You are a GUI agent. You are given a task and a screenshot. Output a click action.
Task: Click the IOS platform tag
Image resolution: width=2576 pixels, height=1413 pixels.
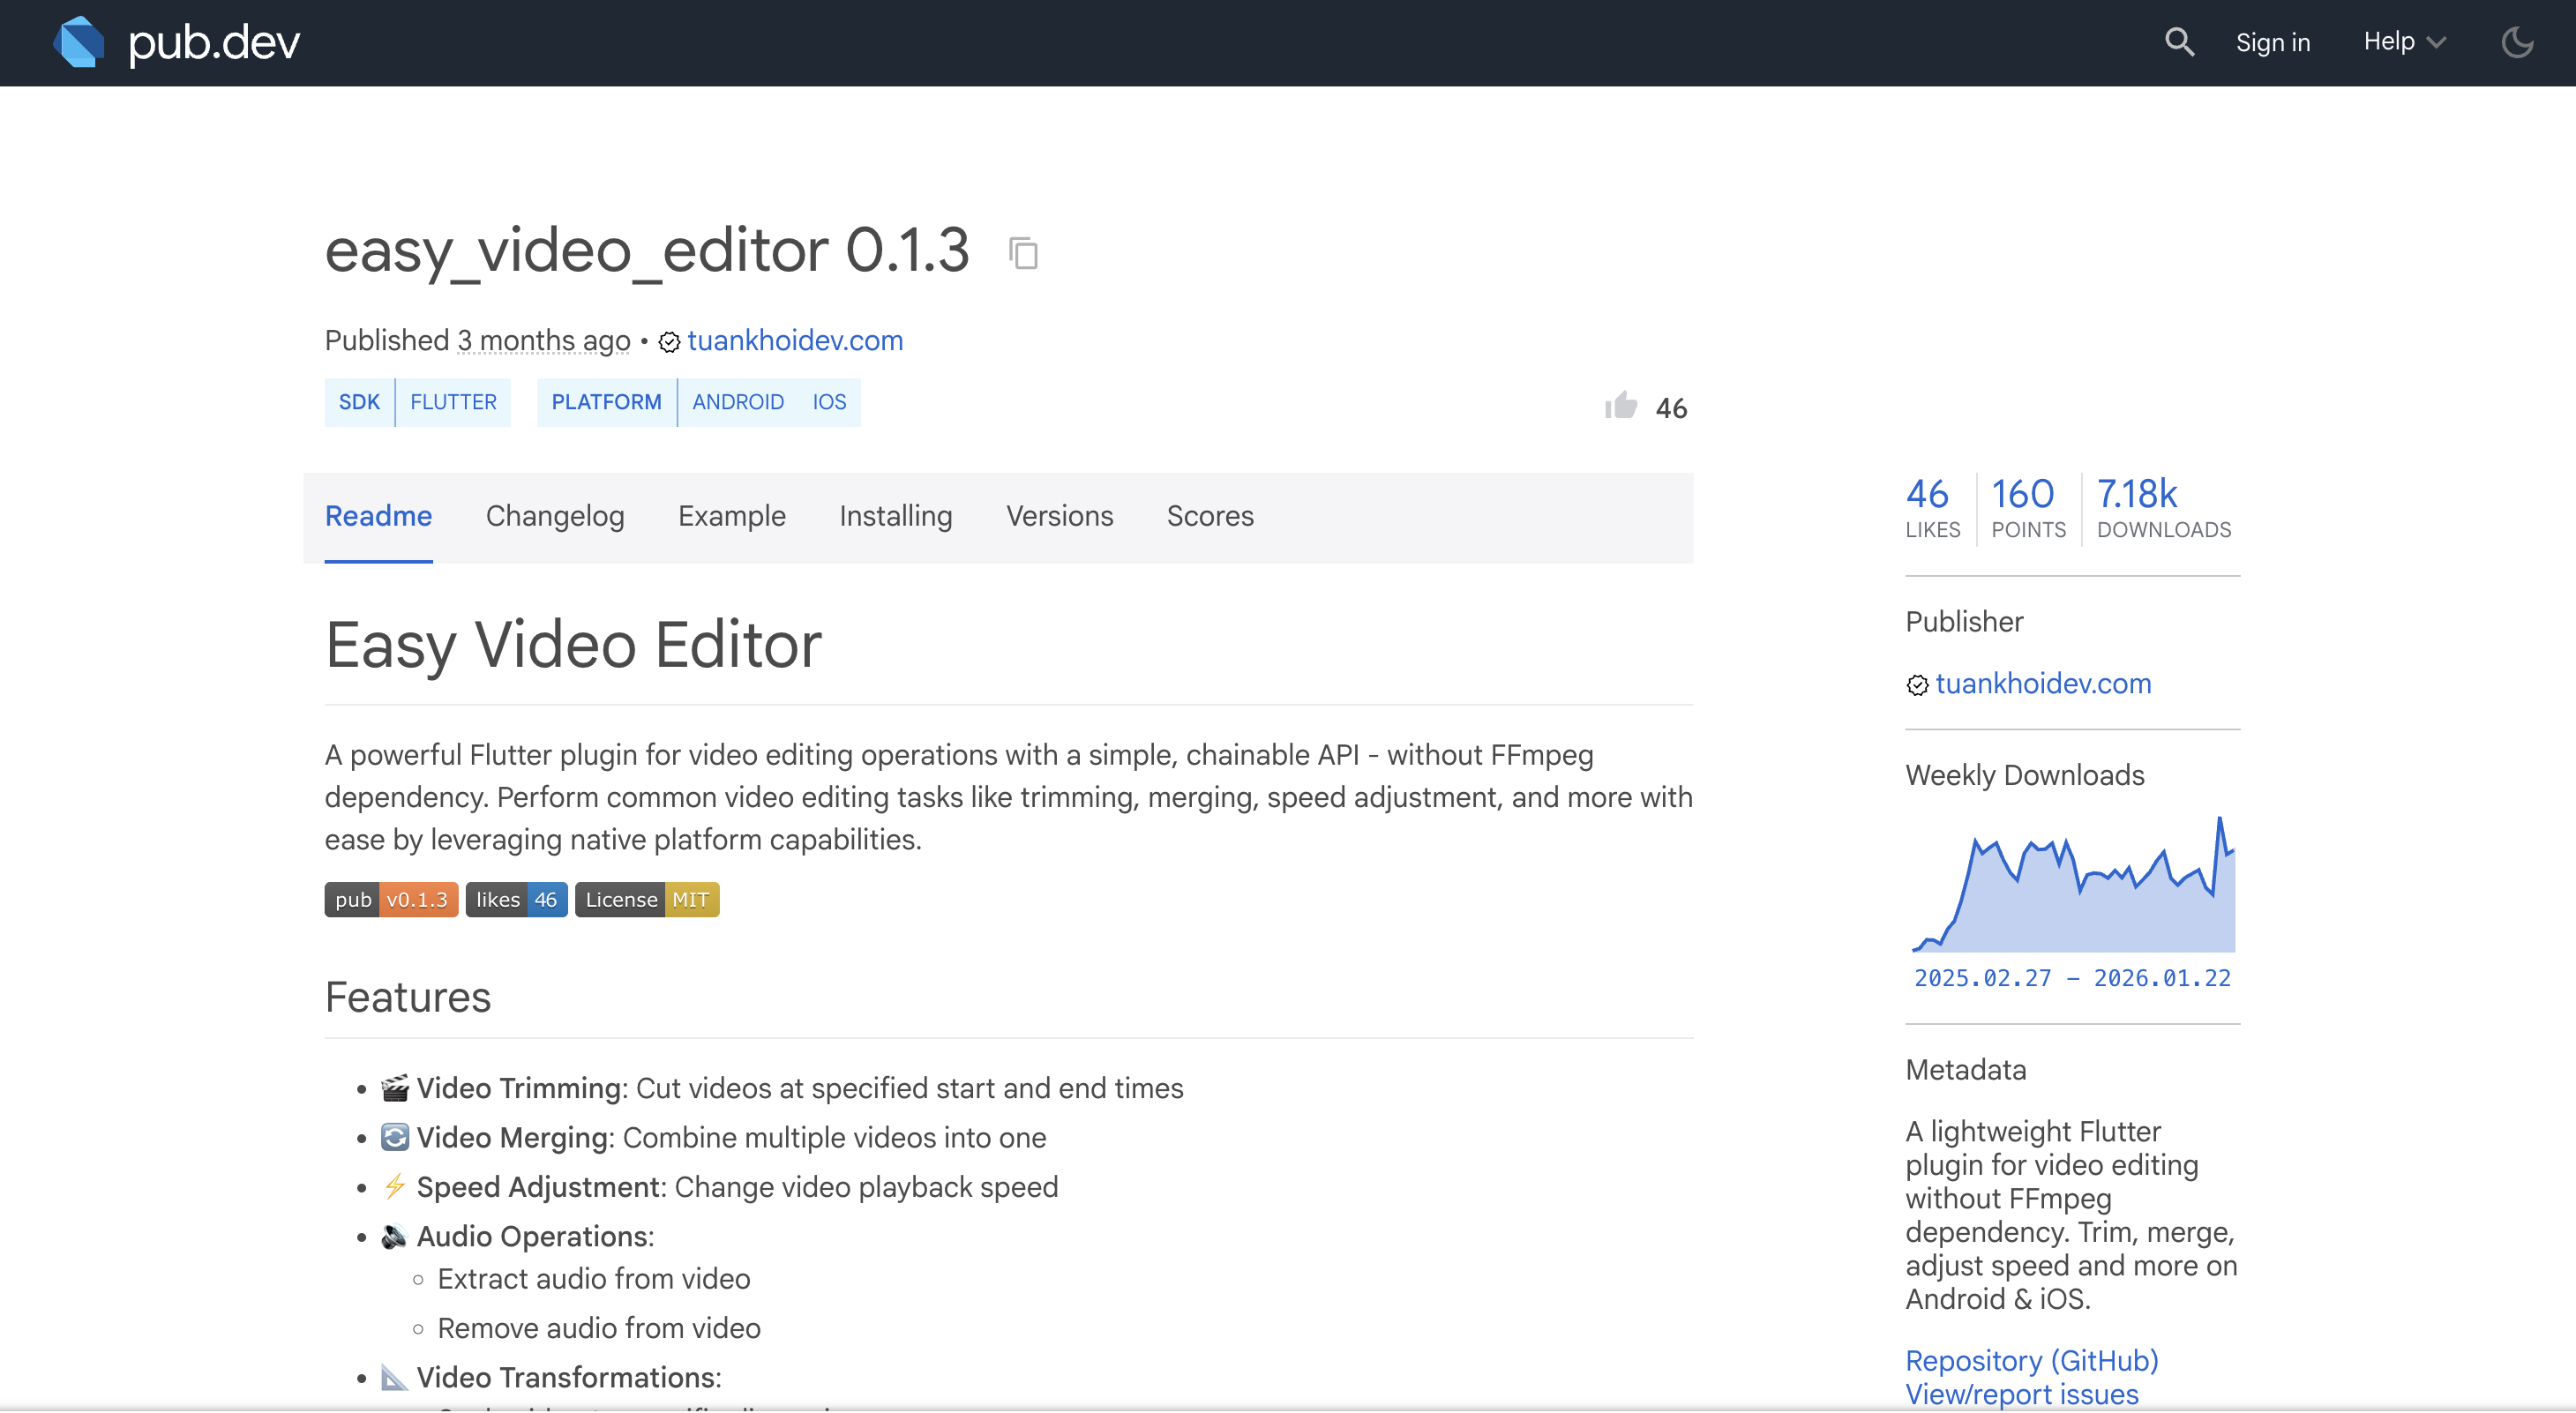click(x=829, y=402)
